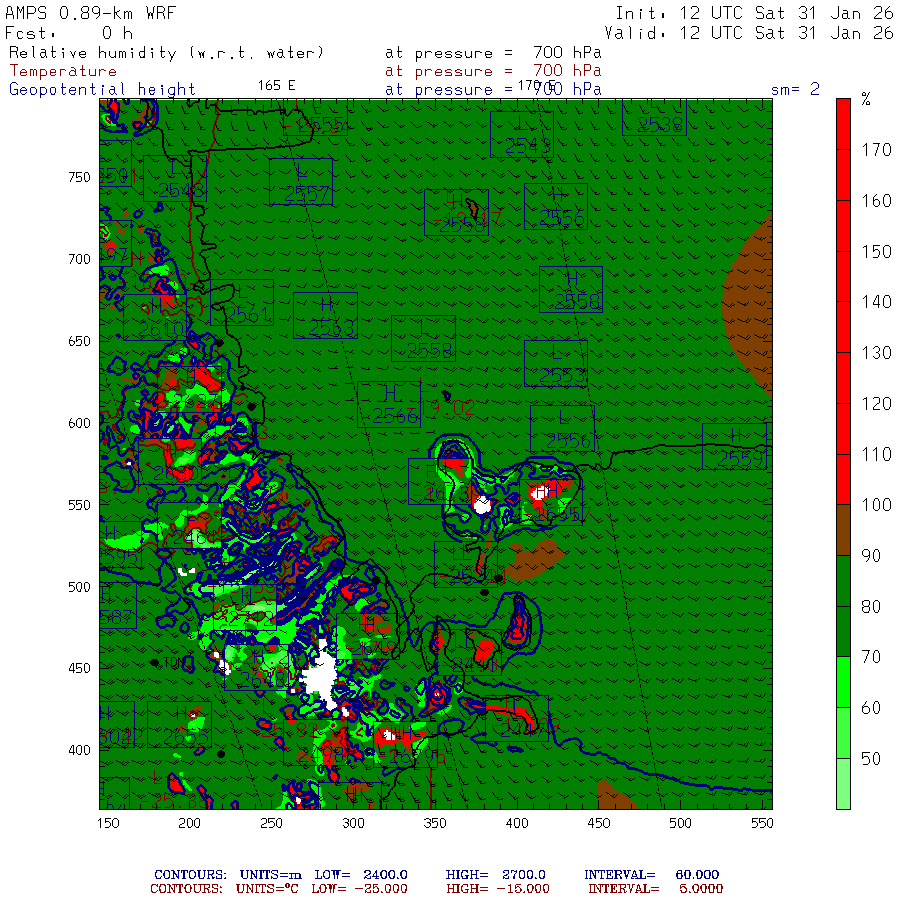The width and height of the screenshot is (900, 900).
Task: Click the 'HIGH= 2700.0' contour legend text
Action: (495, 875)
